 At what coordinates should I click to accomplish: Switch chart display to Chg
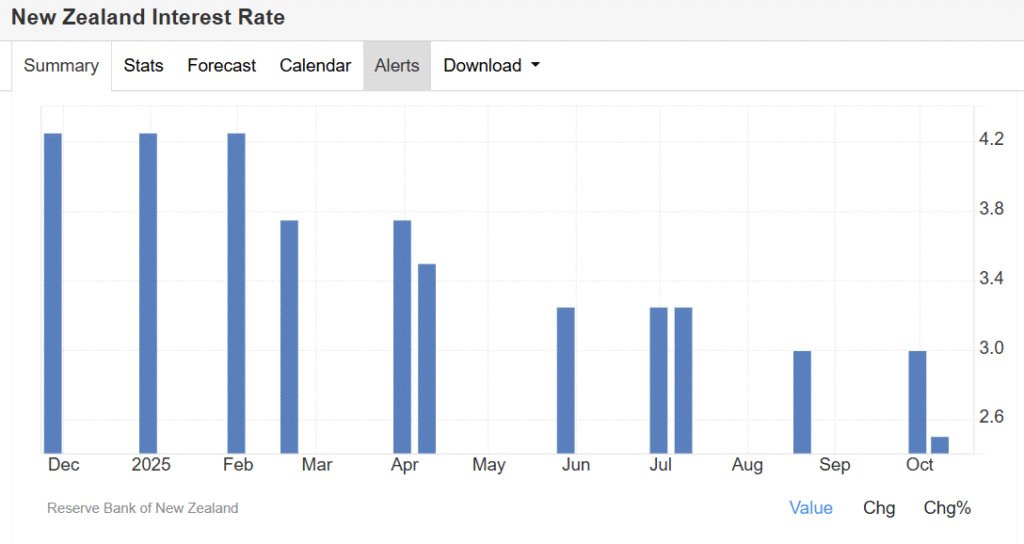879,508
